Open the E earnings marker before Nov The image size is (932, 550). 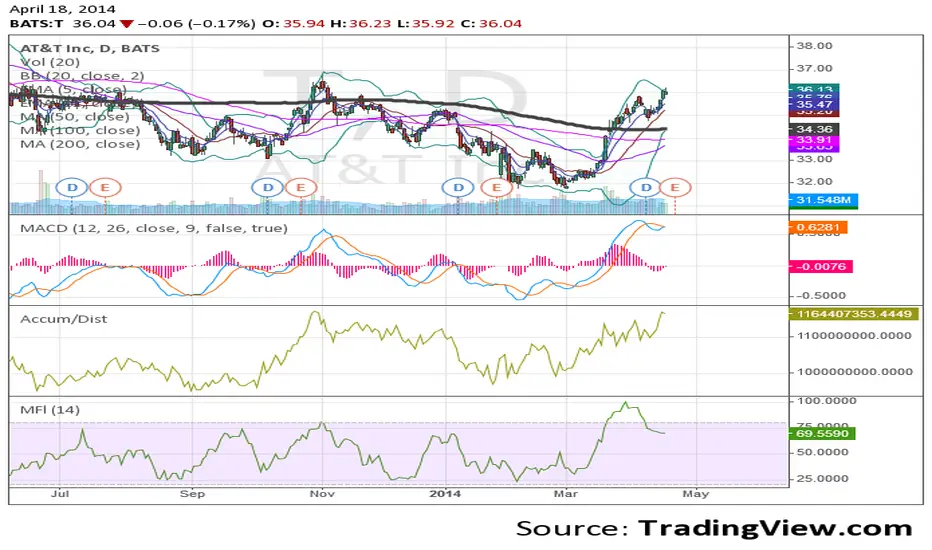click(x=301, y=188)
